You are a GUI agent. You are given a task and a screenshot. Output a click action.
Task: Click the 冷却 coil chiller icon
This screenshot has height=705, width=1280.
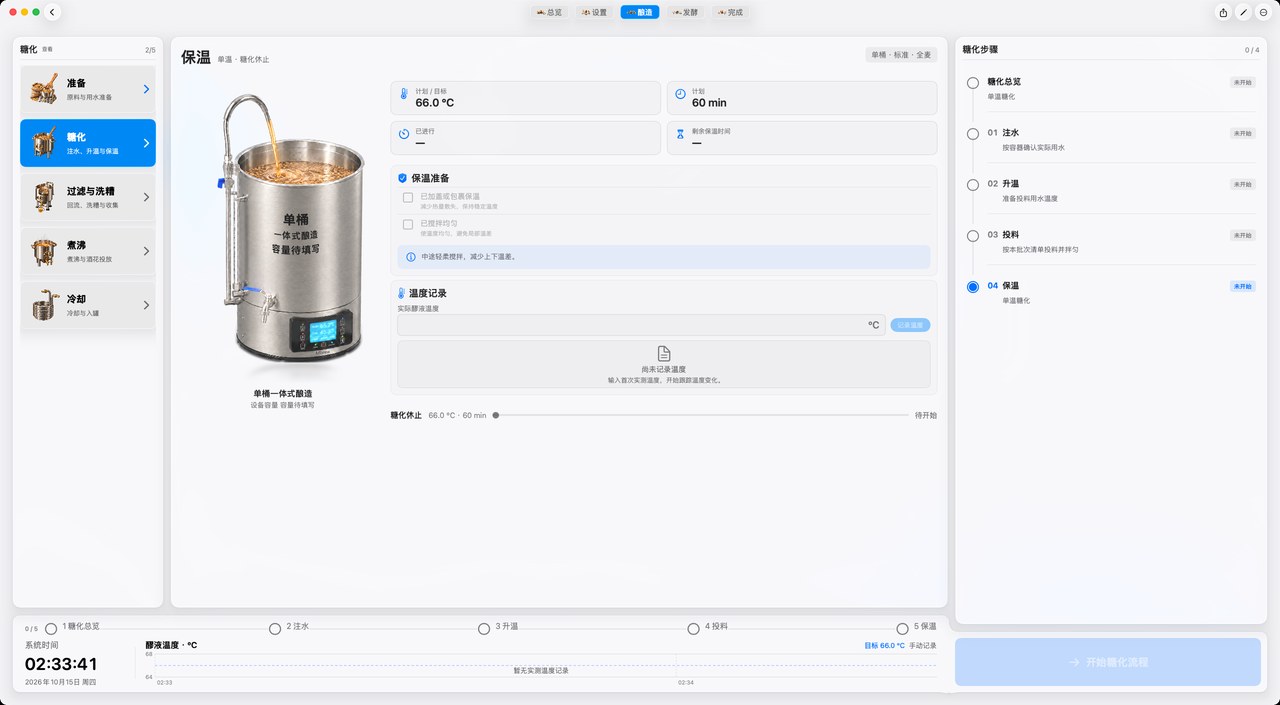tap(42, 305)
